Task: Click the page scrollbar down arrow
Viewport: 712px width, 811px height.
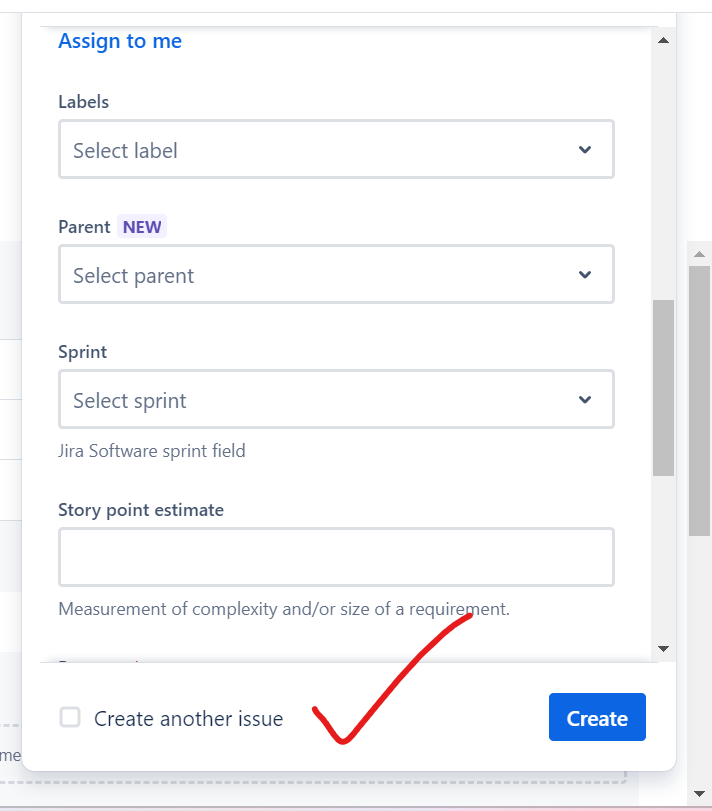Action: click(700, 795)
